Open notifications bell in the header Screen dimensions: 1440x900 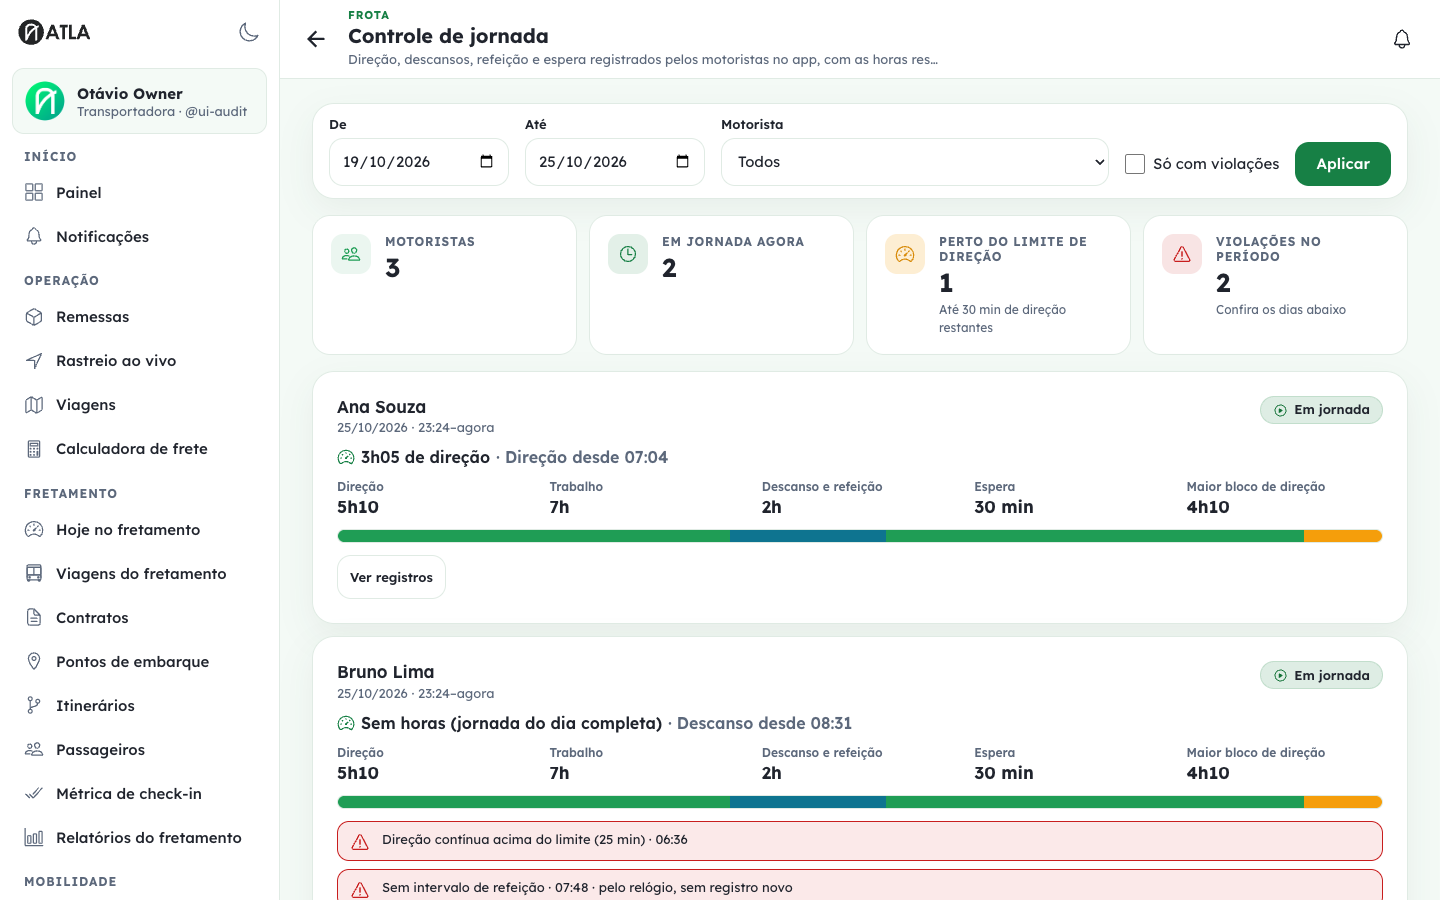coord(1402,39)
